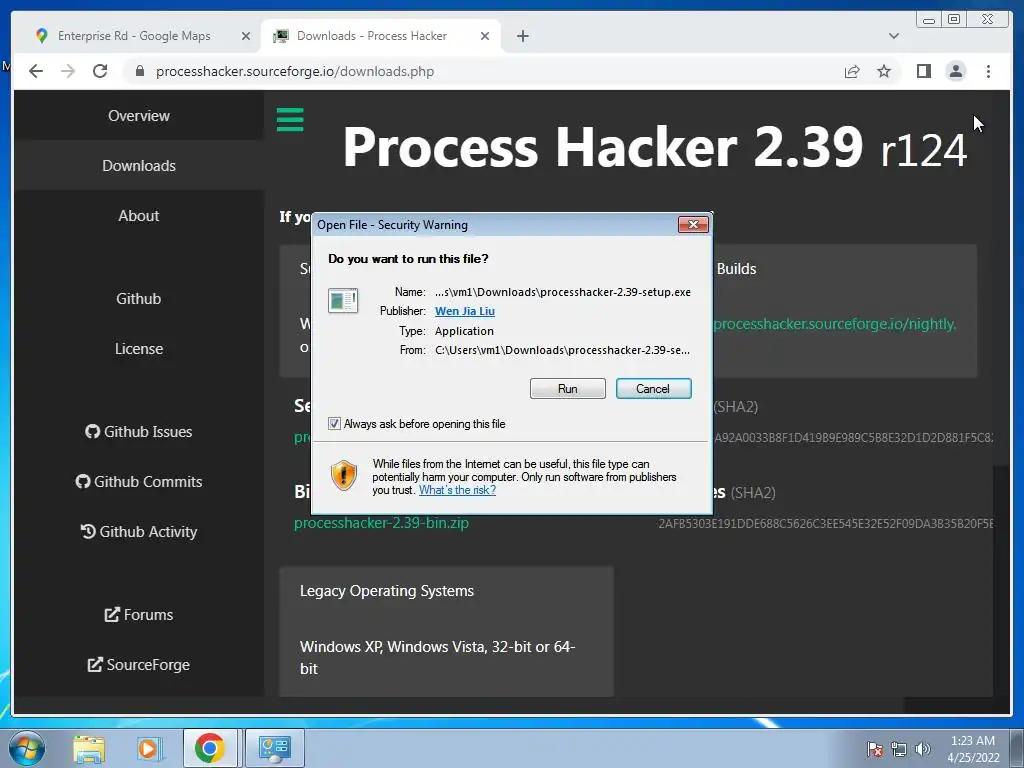Open About in site sidebar
1024x768 pixels.
(x=139, y=216)
